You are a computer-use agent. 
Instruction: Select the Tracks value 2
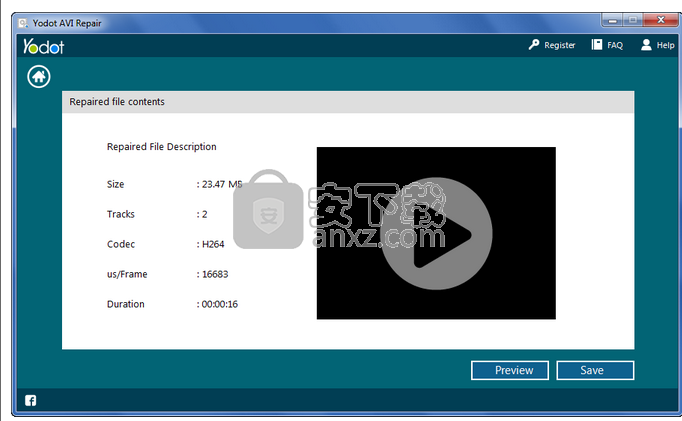[x=202, y=214]
